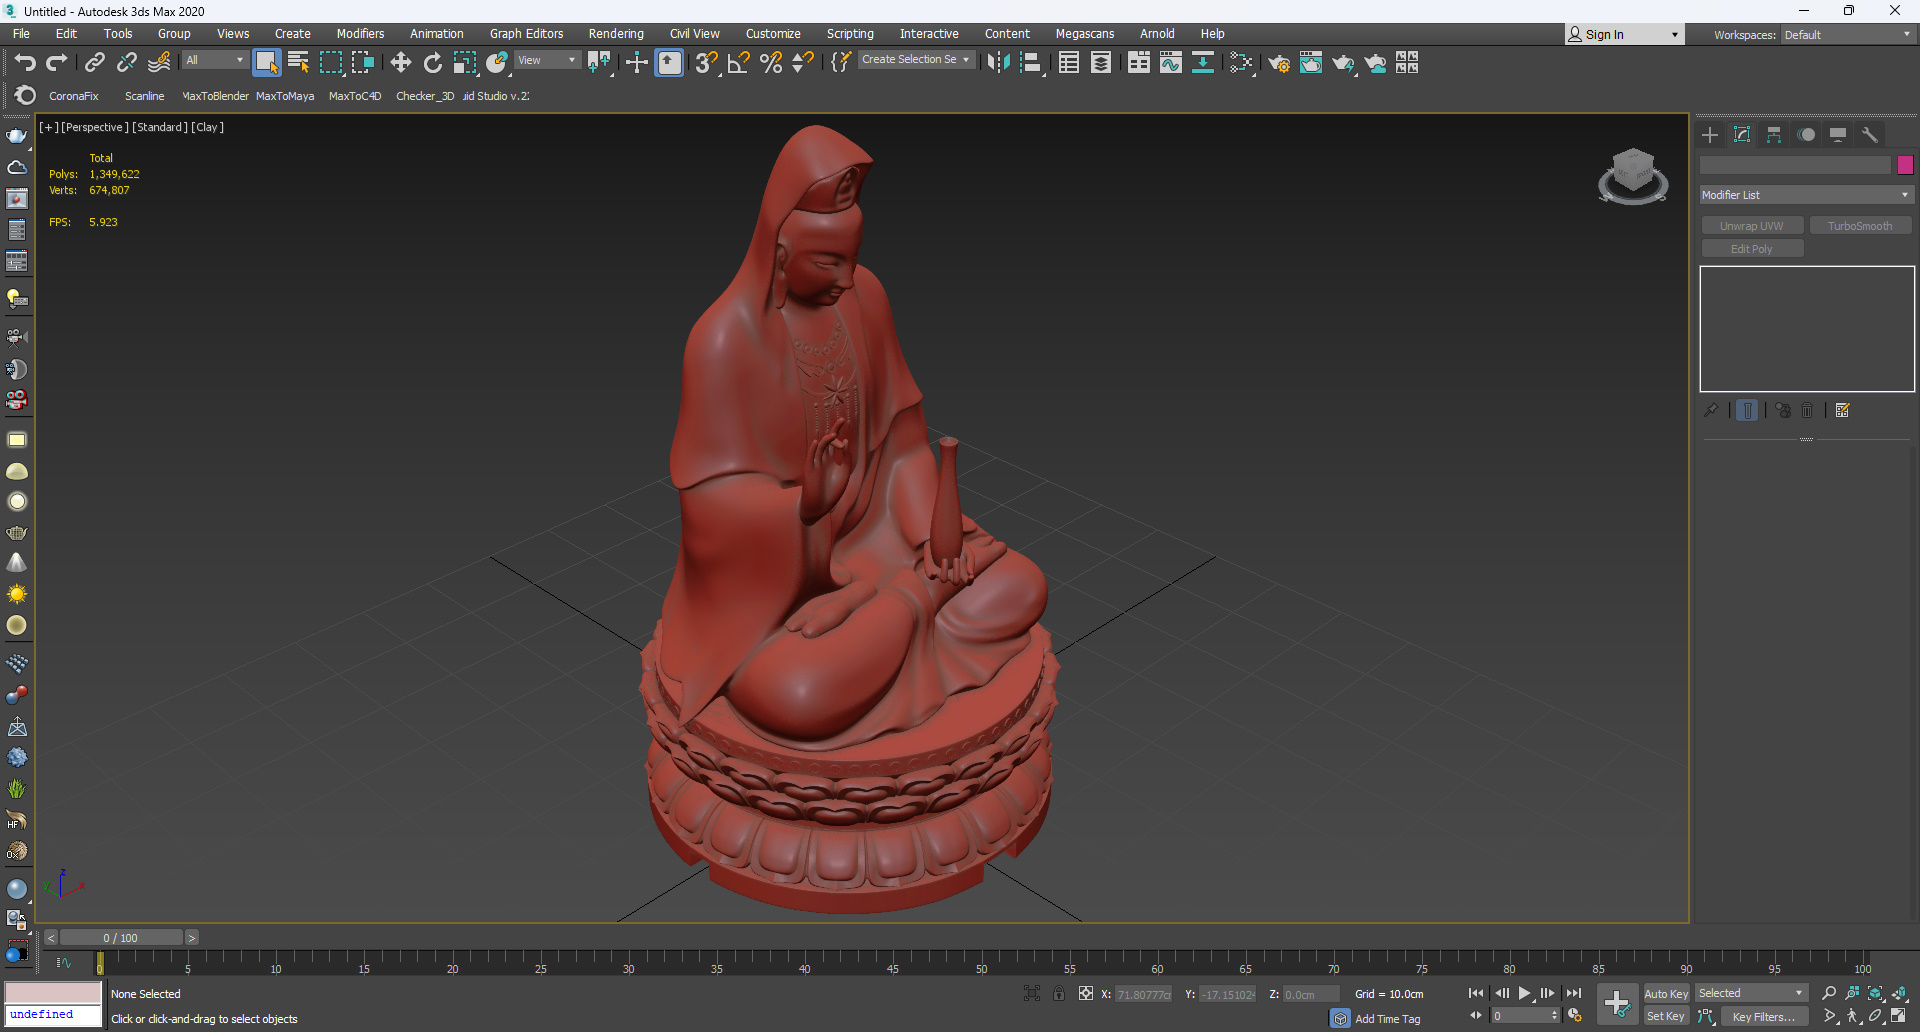Click the magenta object color swatch
The width and height of the screenshot is (1920, 1032).
[1905, 165]
